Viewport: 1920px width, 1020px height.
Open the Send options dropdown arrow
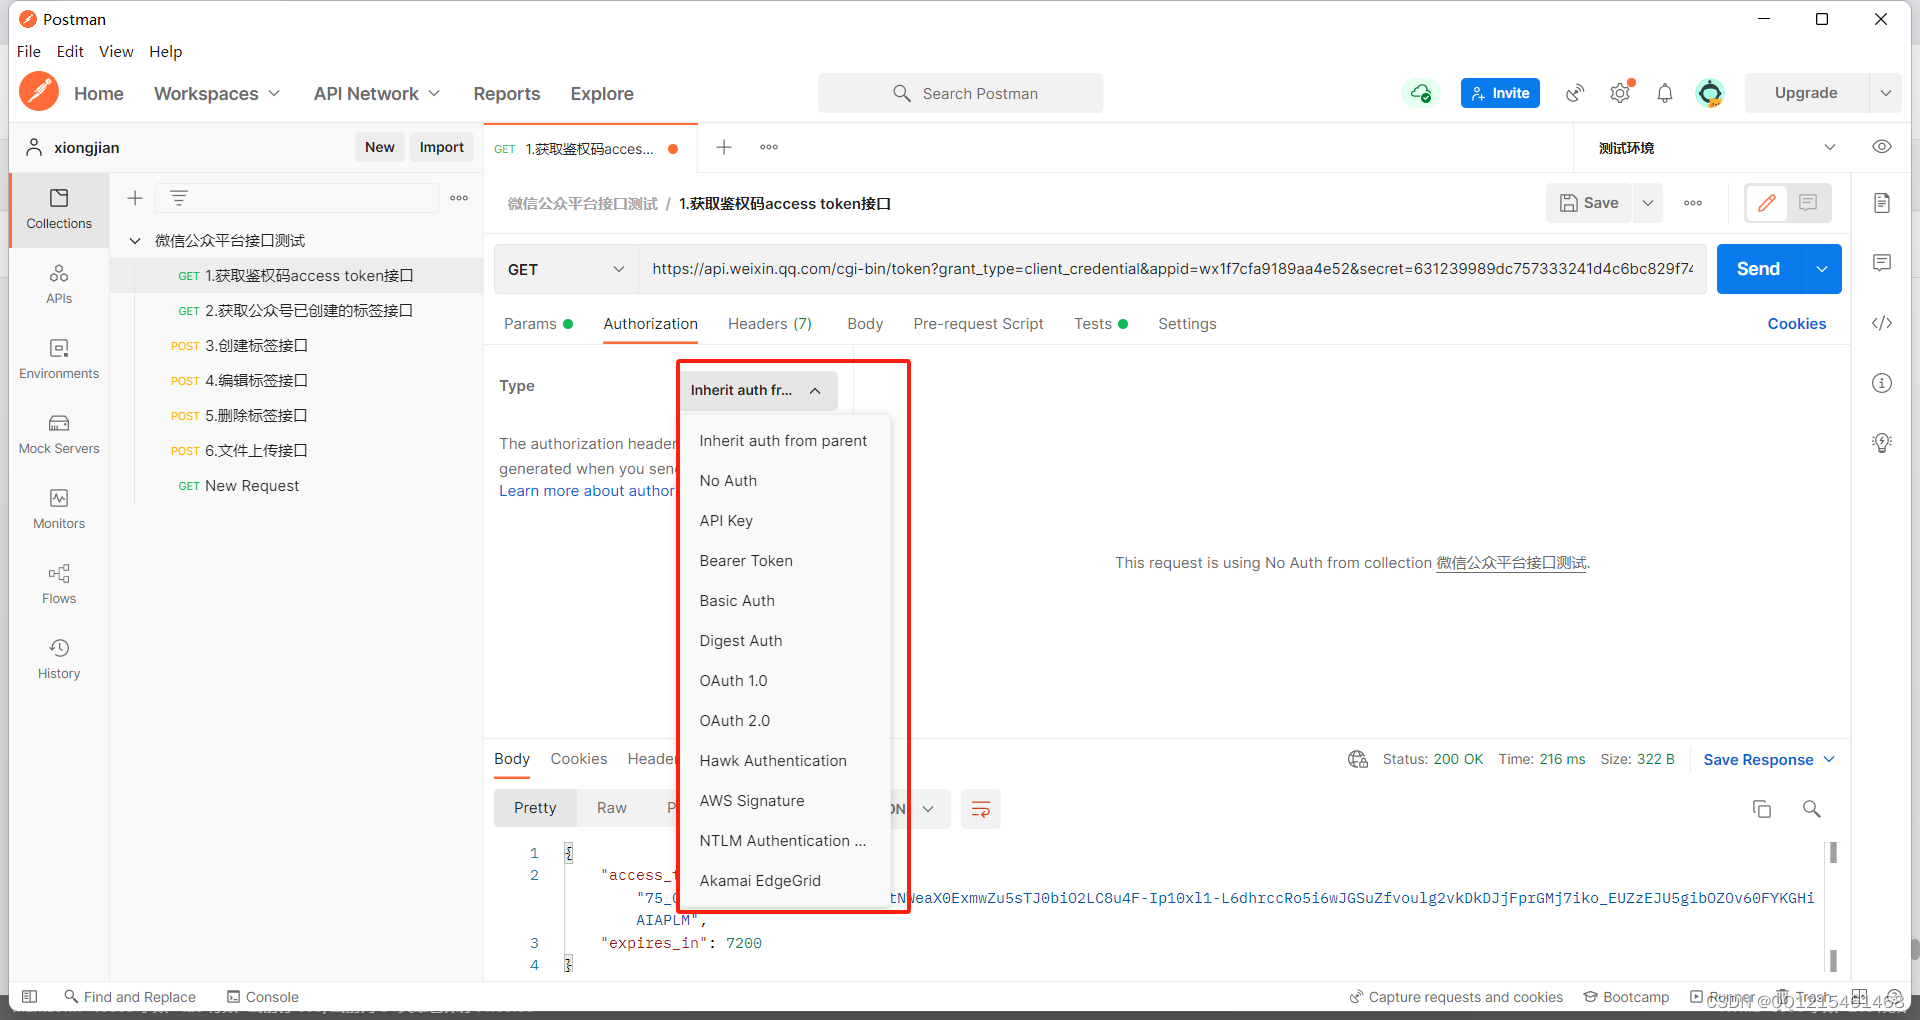[1822, 269]
